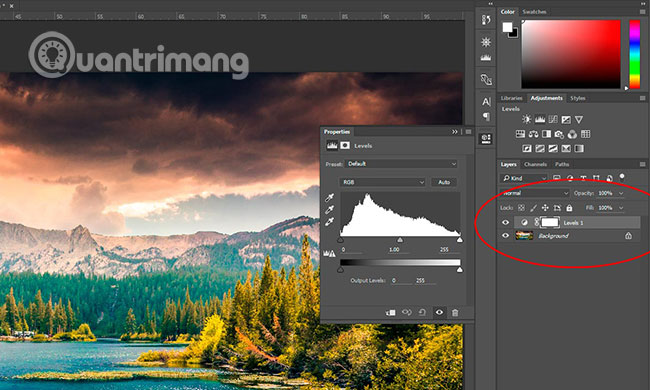Open the History panel icon in dock
Screen dimensions: 650x390
486,19
